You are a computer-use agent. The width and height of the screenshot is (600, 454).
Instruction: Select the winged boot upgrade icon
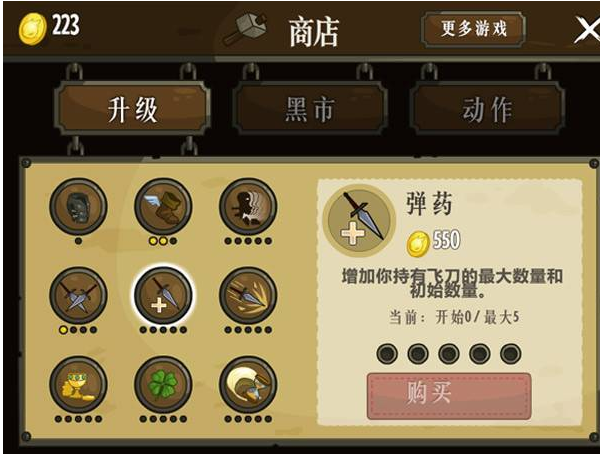tap(163, 207)
